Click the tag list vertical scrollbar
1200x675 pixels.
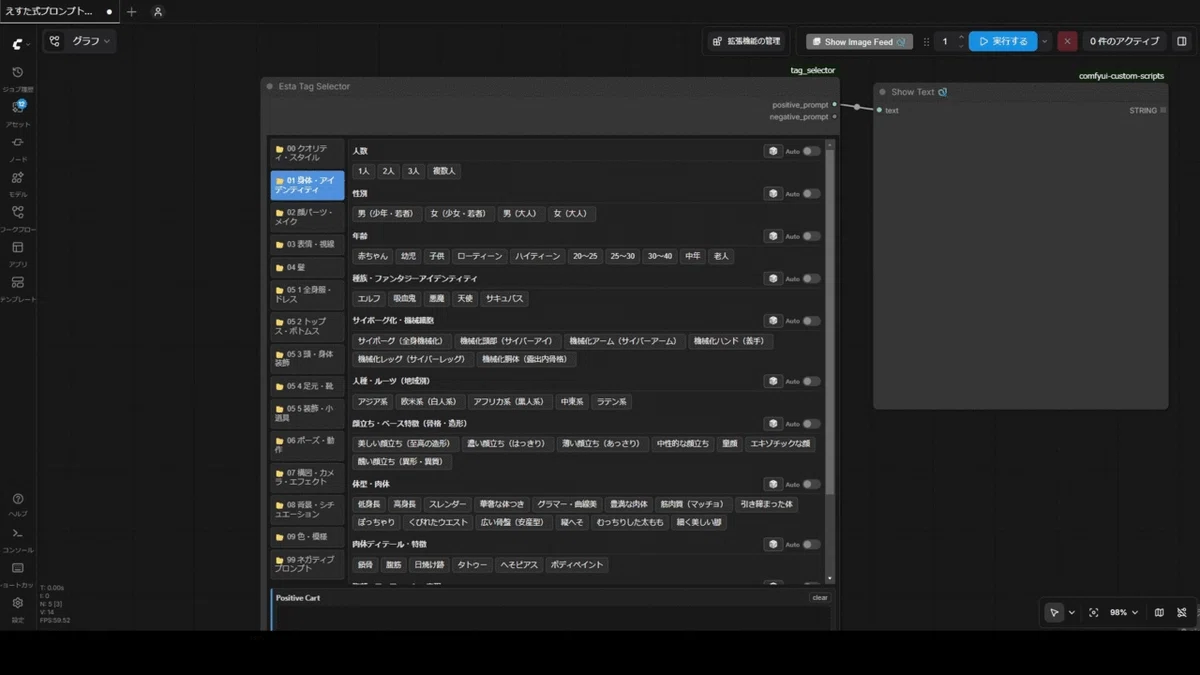pyautogui.click(x=830, y=361)
